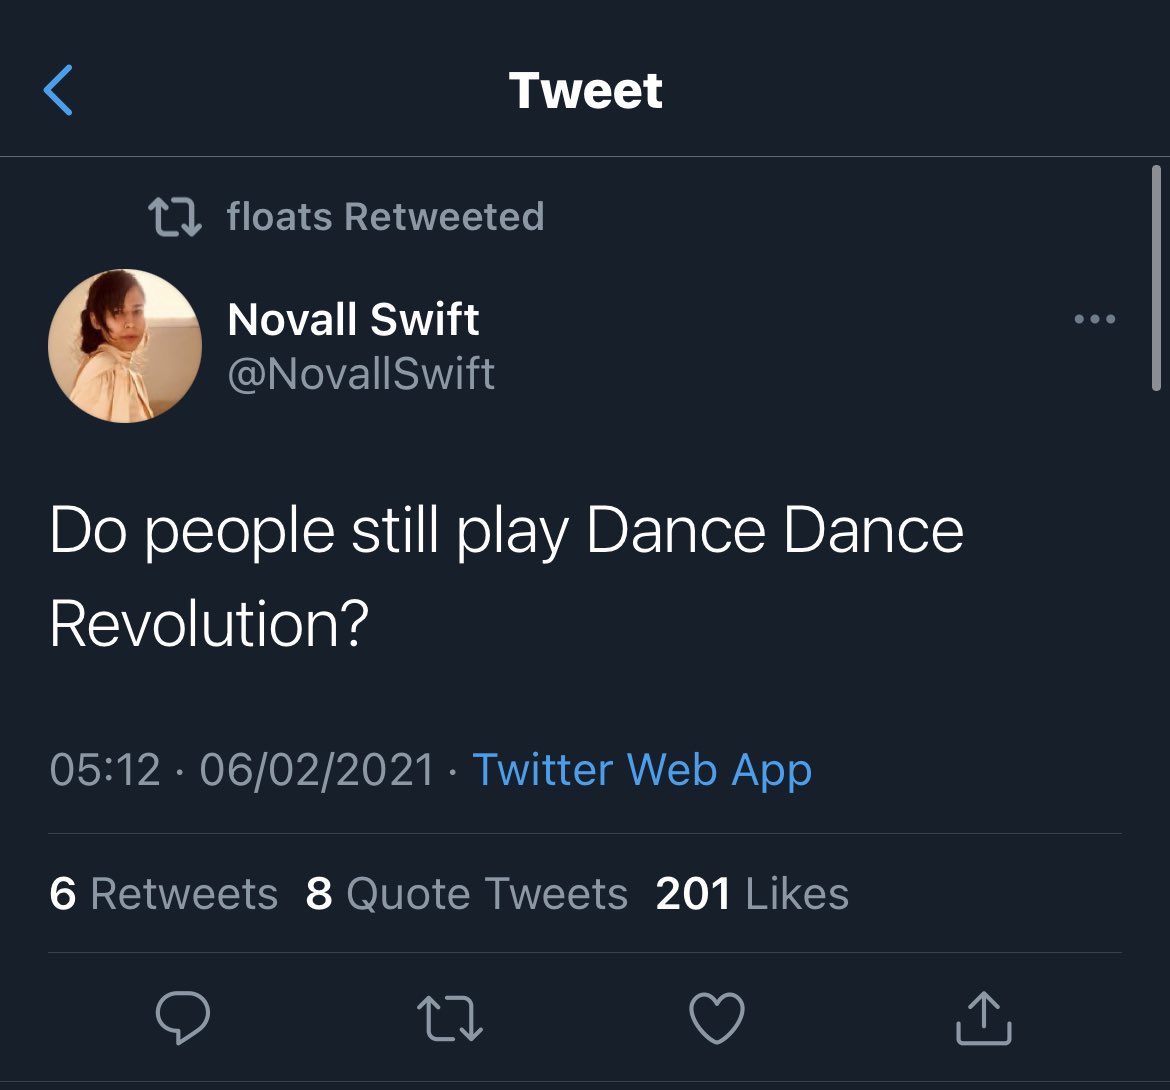Image resolution: width=1170 pixels, height=1090 pixels.
Task: Open Novall Swift's profile picture
Action: 125,346
